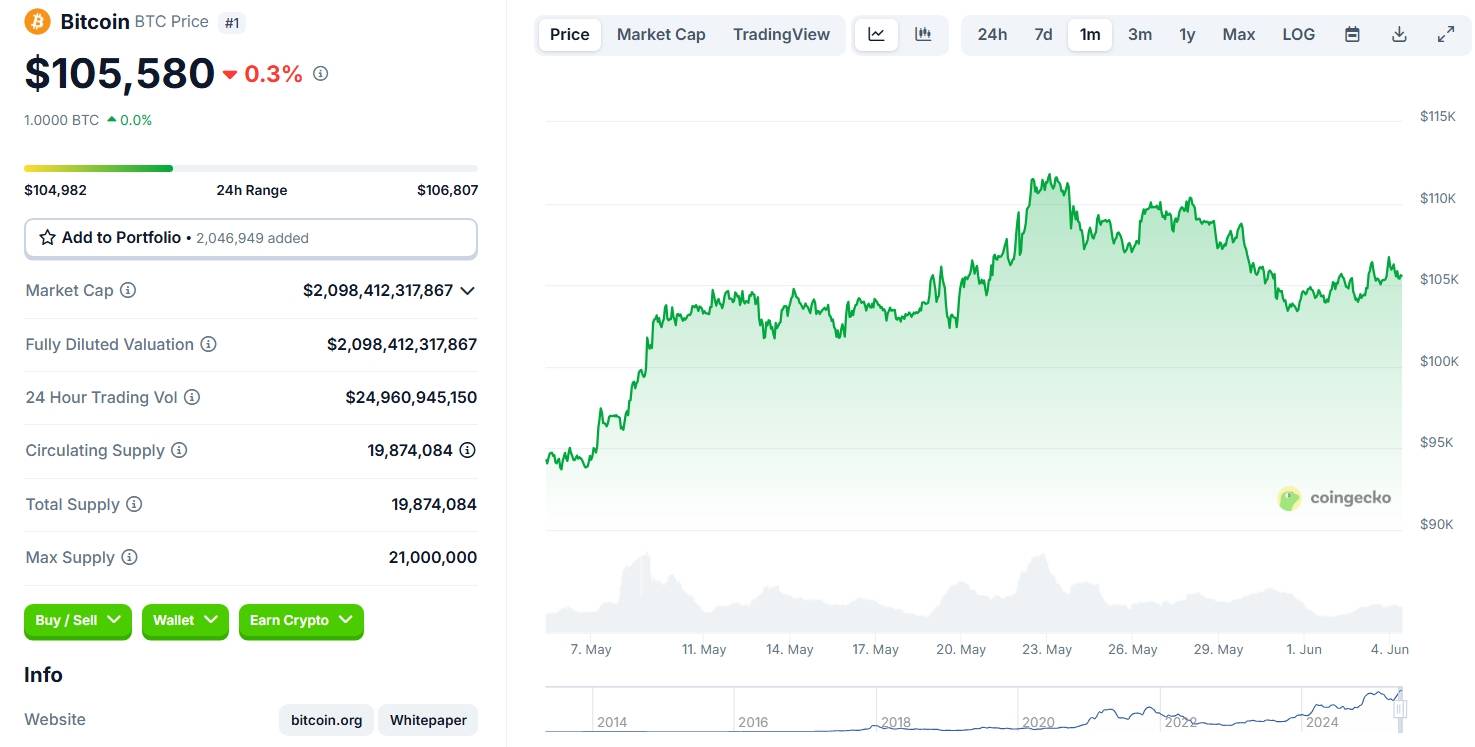The image size is (1475, 747).
Task: Show Fully Diluted Valuation info icon
Action: [208, 344]
